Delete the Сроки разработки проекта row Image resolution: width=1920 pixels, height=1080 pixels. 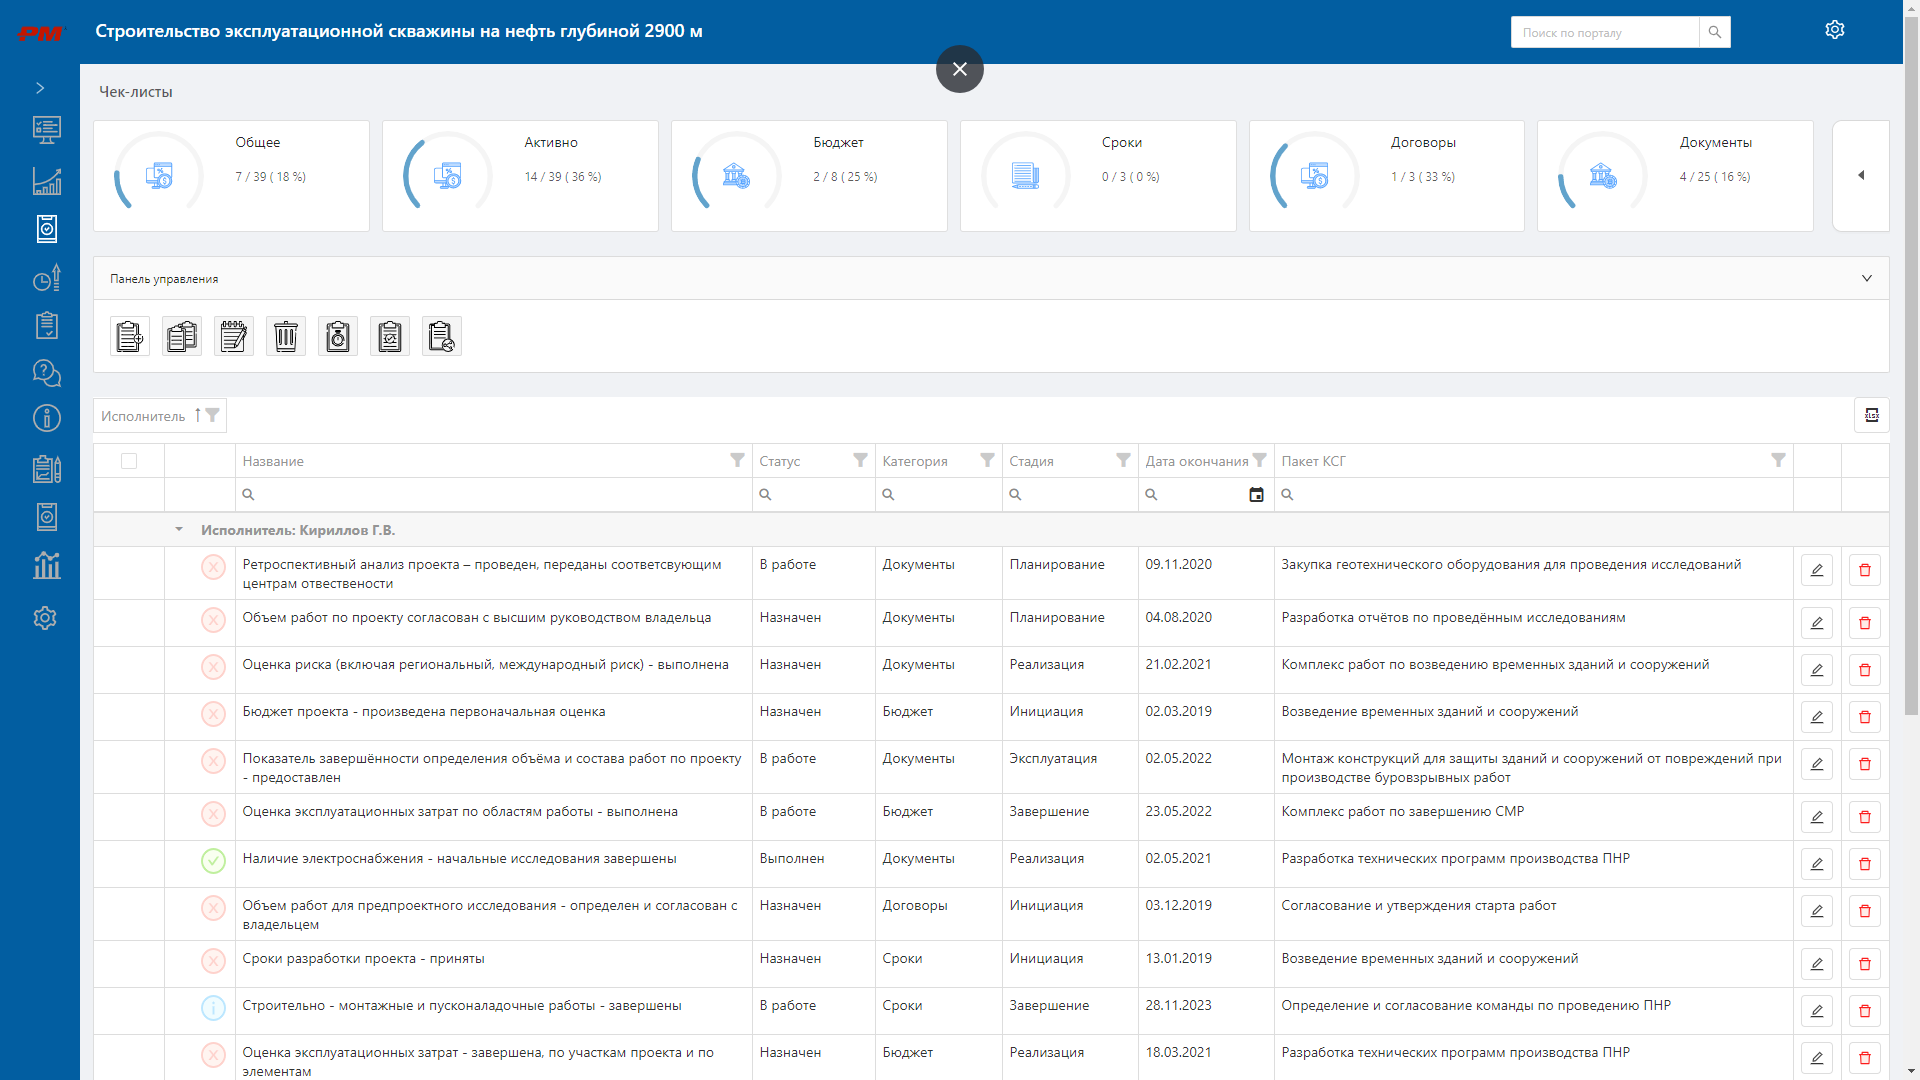(1865, 964)
